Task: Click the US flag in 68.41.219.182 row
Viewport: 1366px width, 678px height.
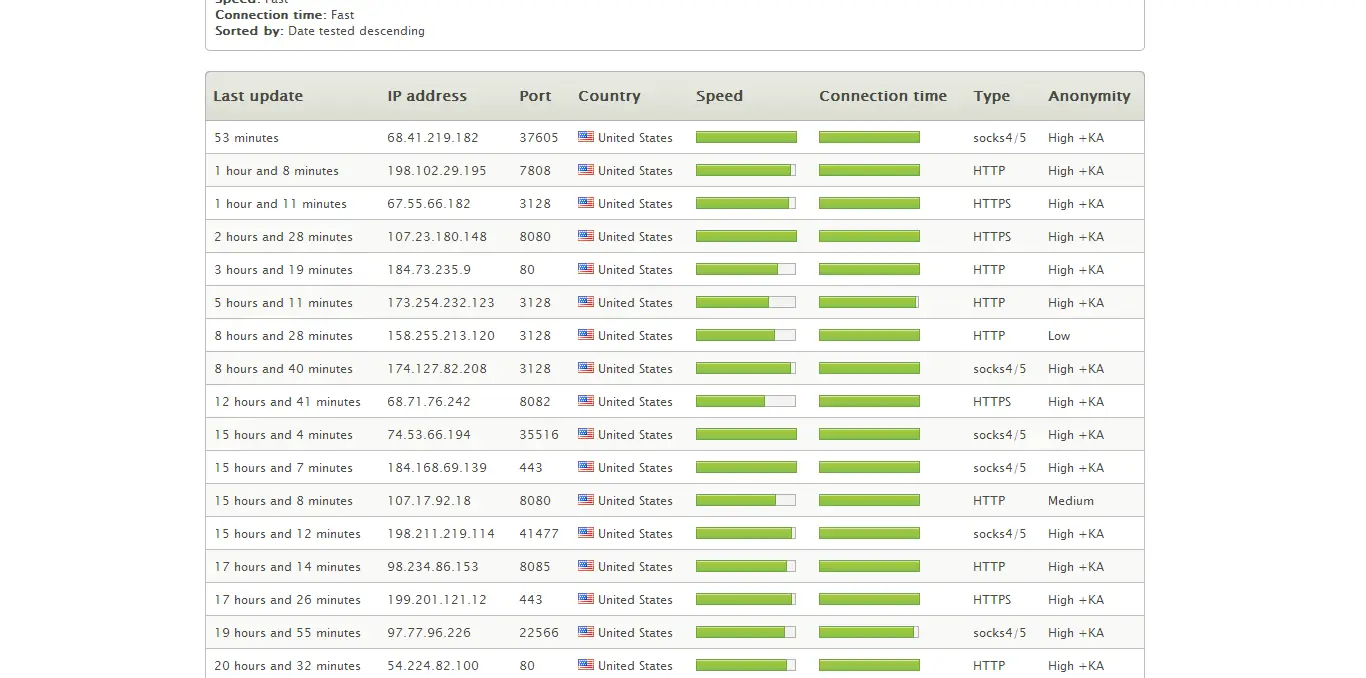Action: click(586, 137)
